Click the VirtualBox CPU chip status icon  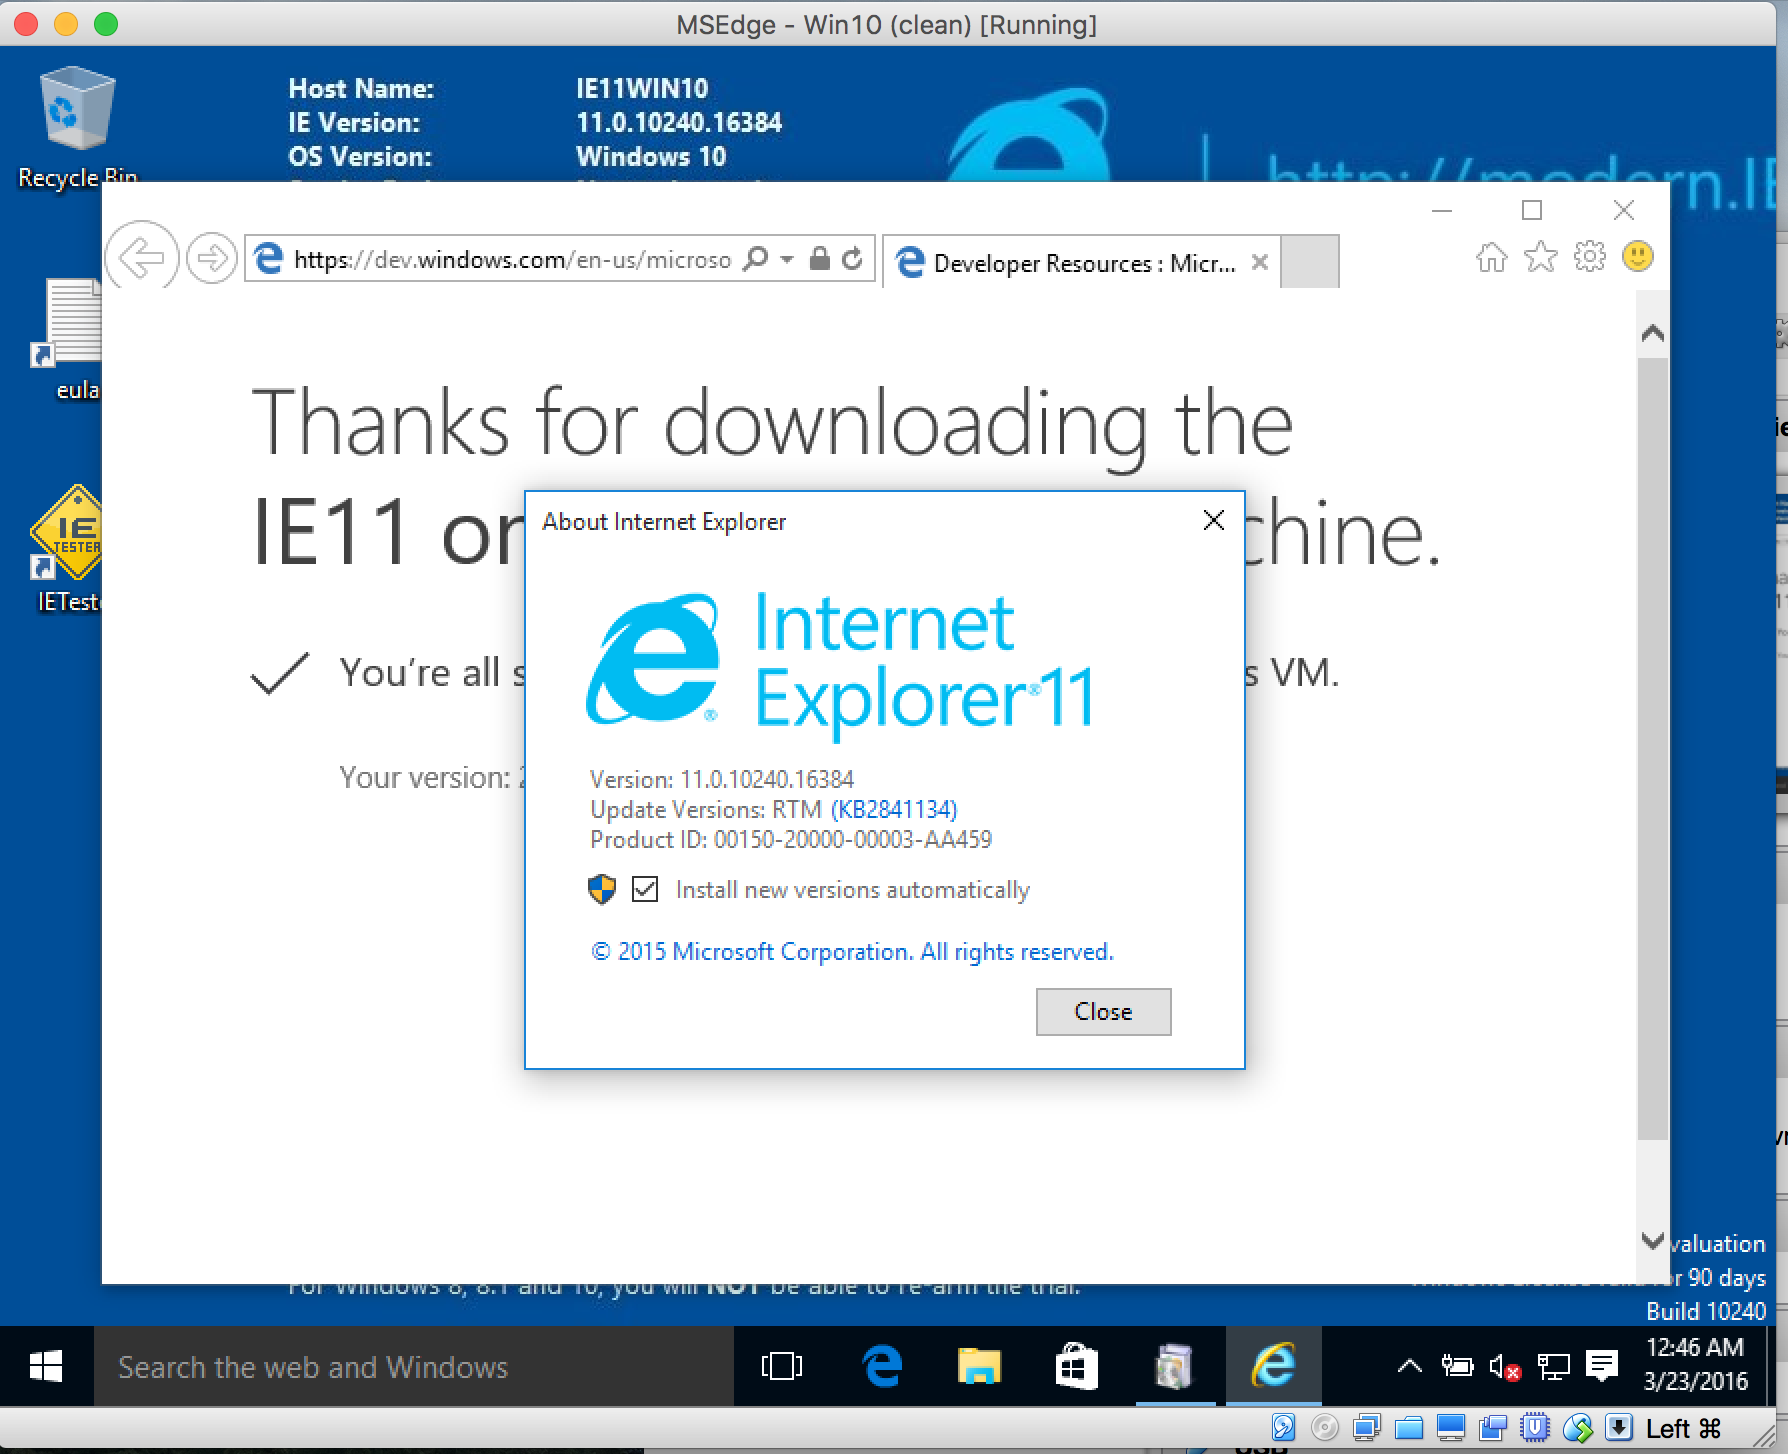tap(1535, 1428)
